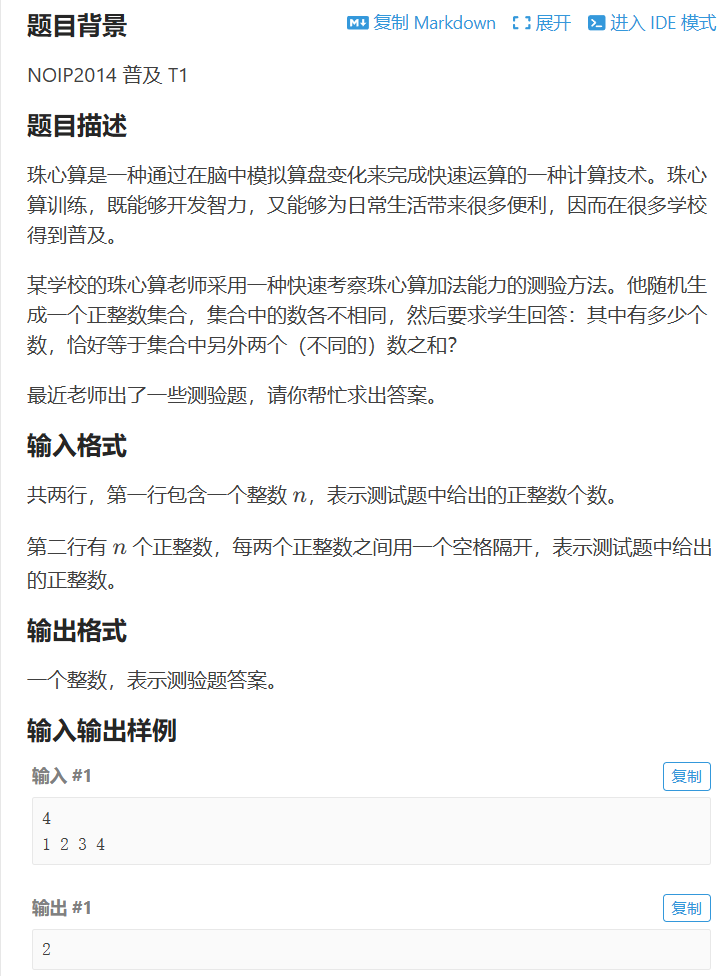Click the expand brackets icon

tap(522, 23)
